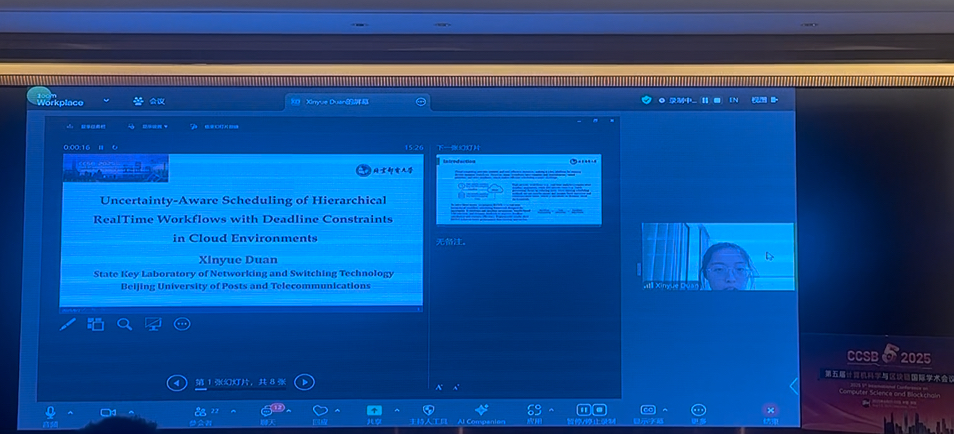Click the 0:00:16 elapsed timer text
Viewport: 954px width, 434px height.
pyautogui.click(x=77, y=147)
